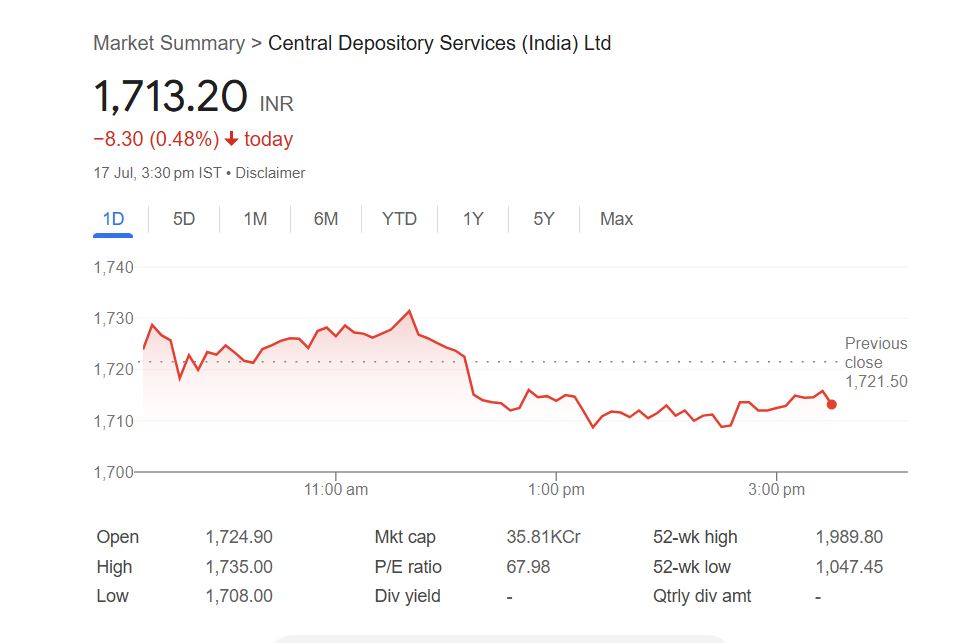Show the 6M price history tab
This screenshot has width=973, height=643.
[x=326, y=219]
